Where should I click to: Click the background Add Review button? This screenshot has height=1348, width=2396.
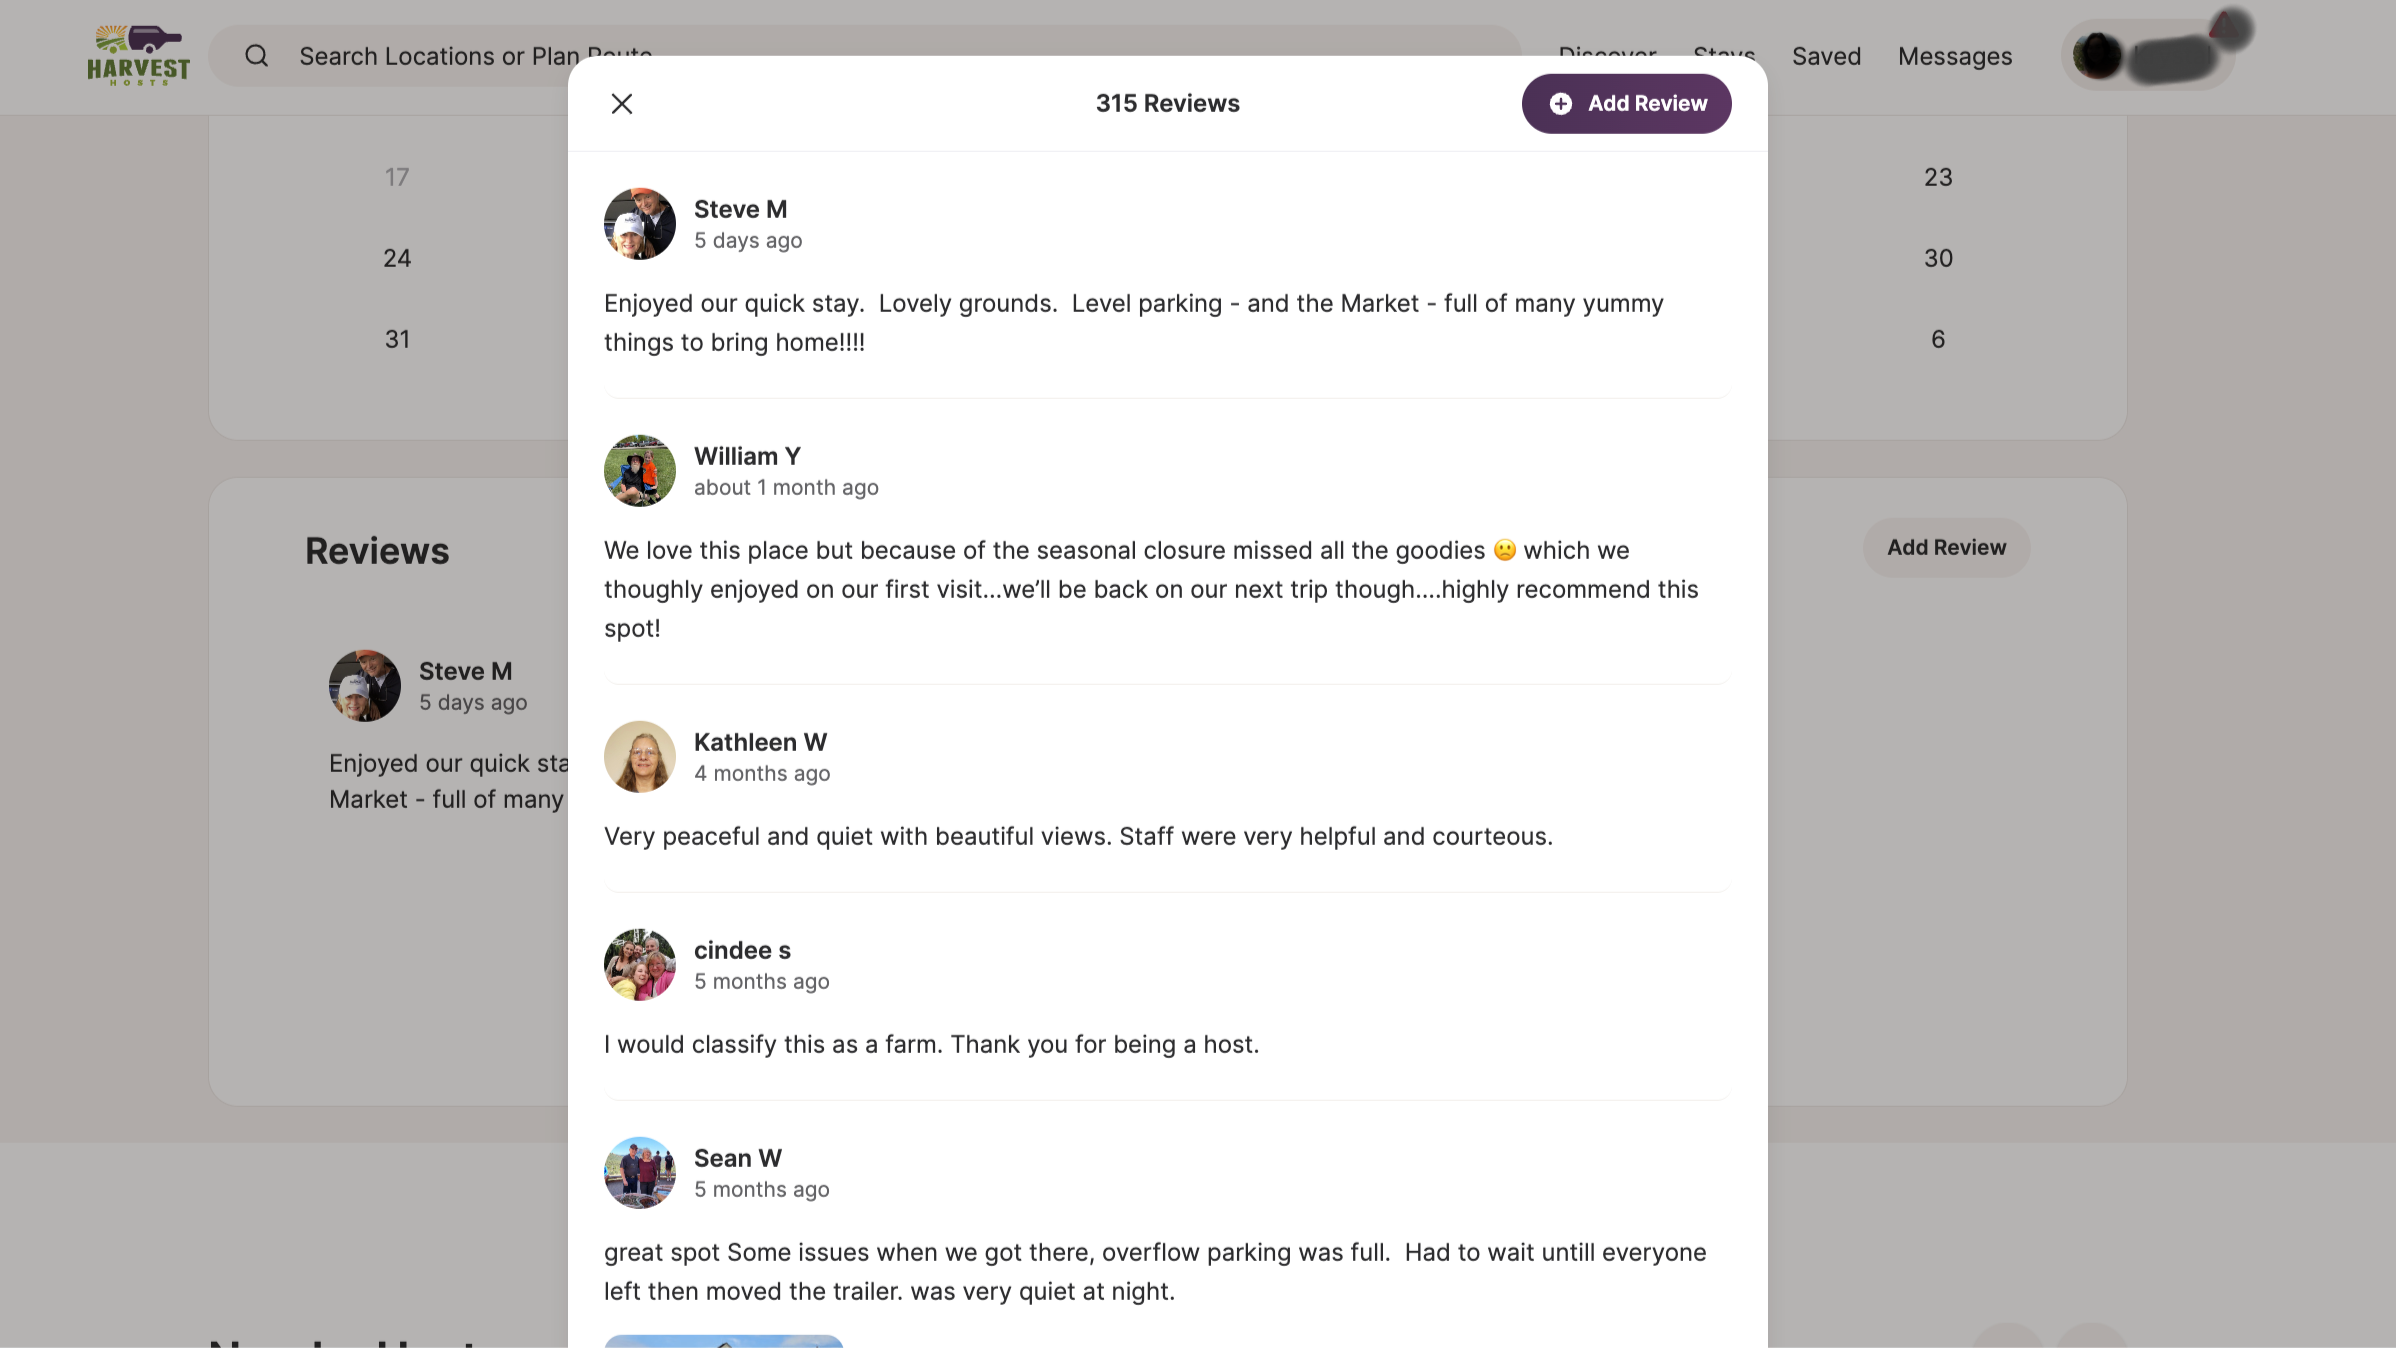1946,548
